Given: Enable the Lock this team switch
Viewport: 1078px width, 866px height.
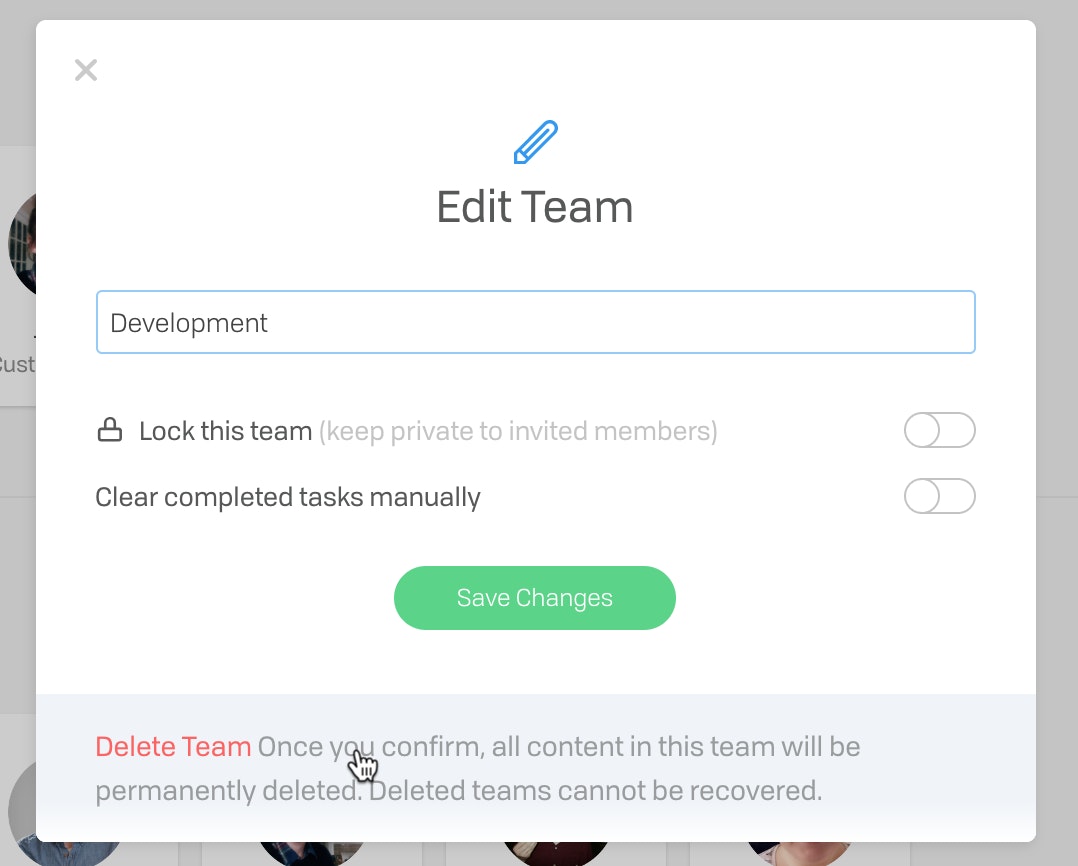Looking at the screenshot, I should (939, 431).
